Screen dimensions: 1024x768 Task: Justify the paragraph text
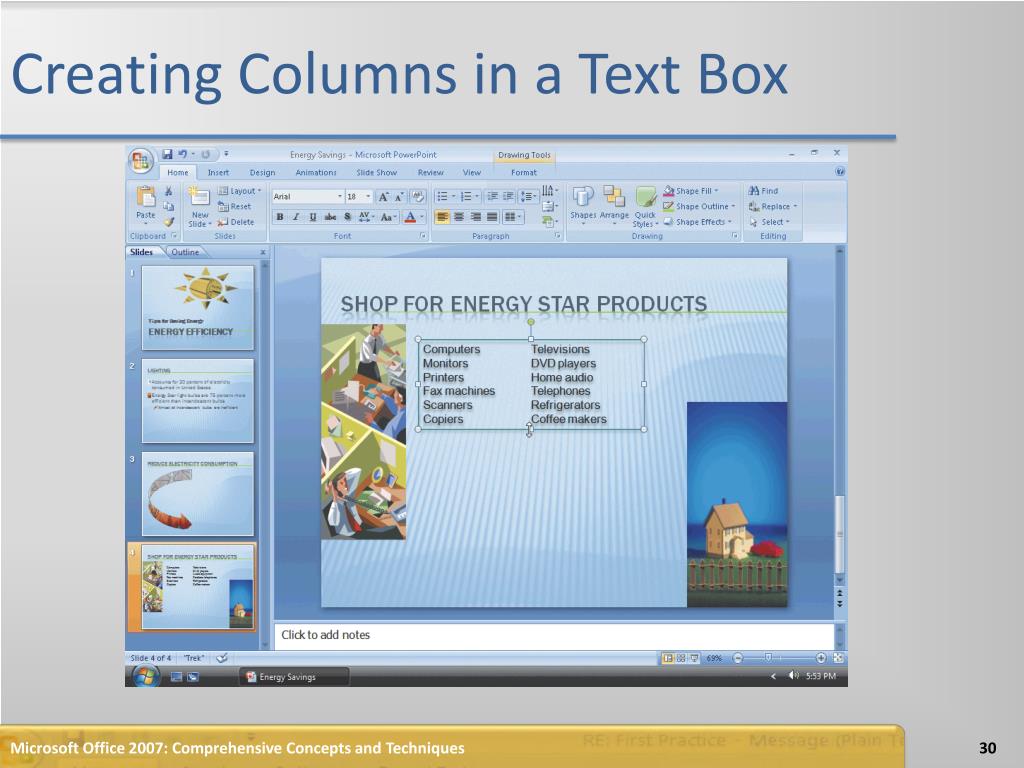492,217
